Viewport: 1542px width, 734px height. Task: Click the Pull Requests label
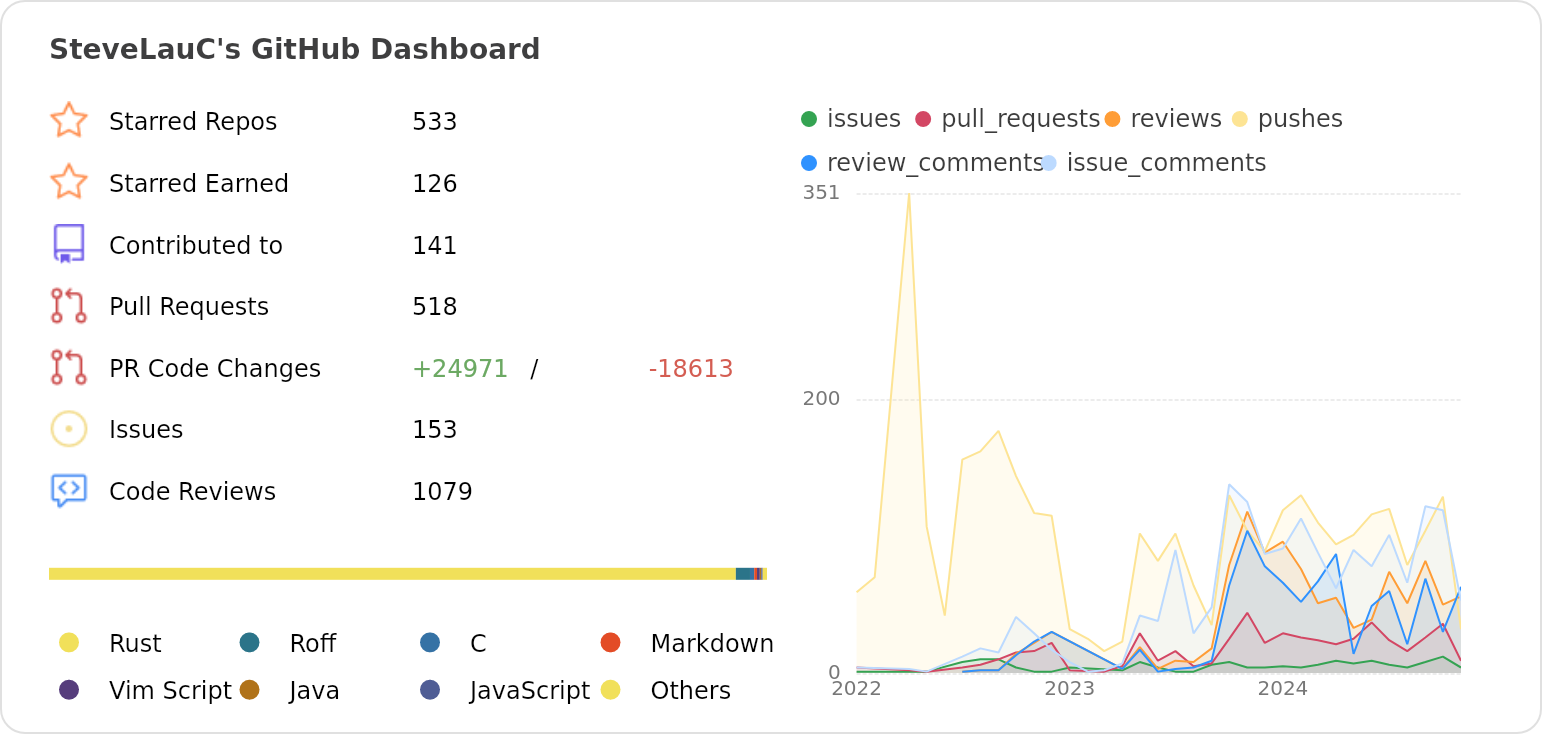189,306
